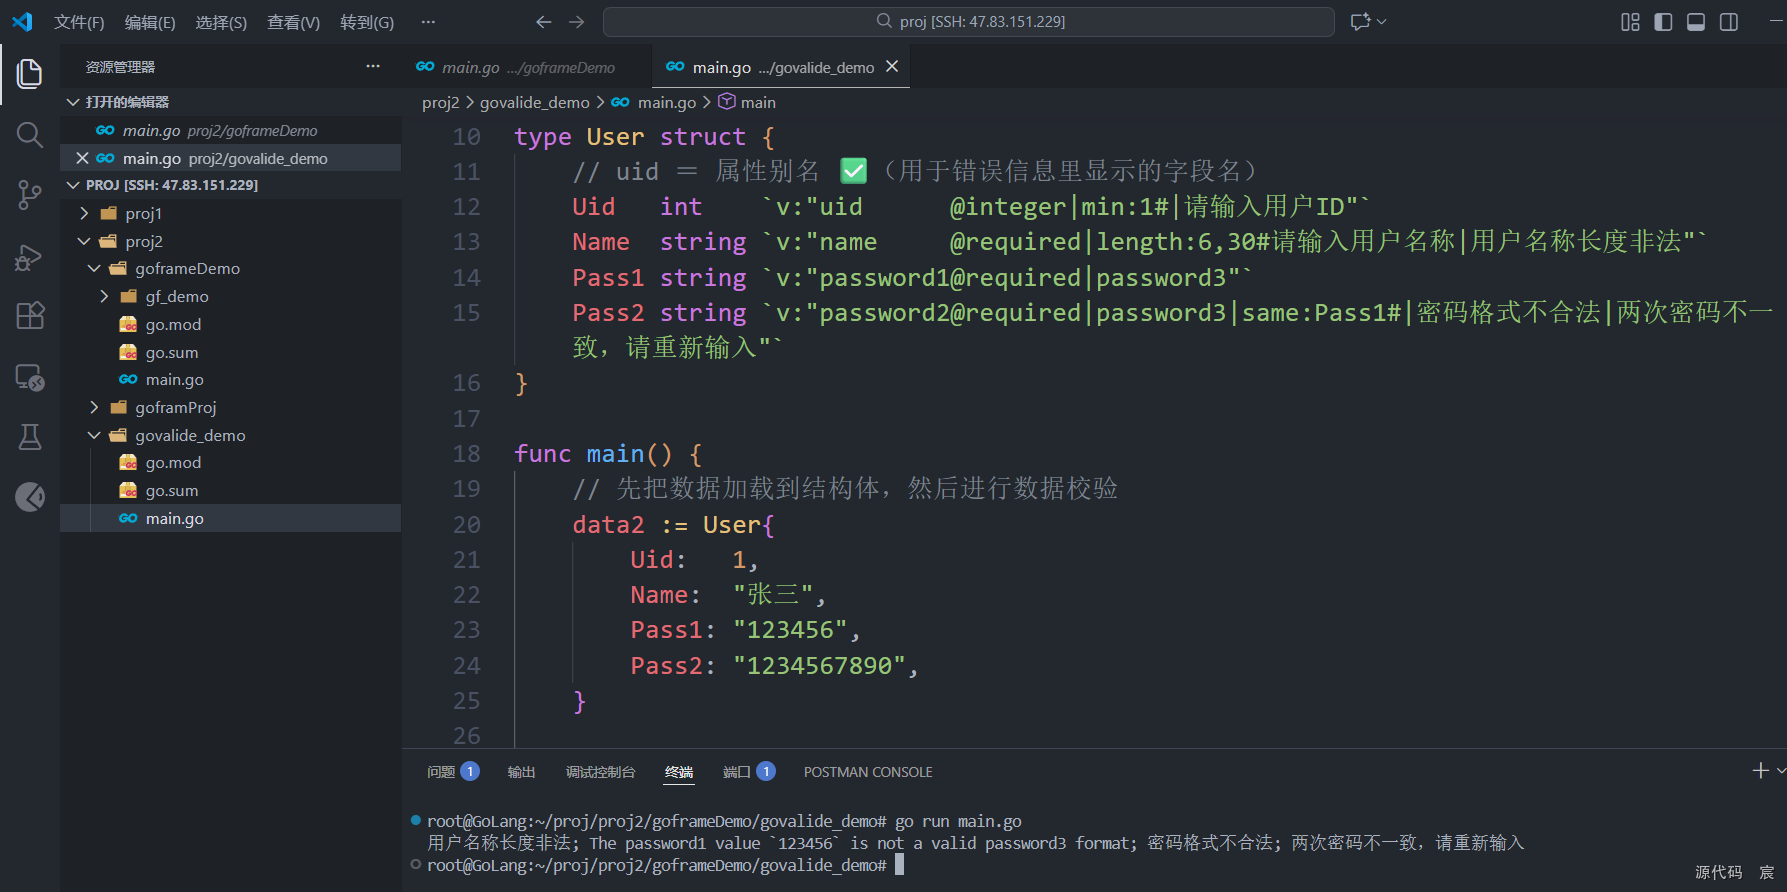Go back using the left arrow
This screenshot has height=892, width=1787.
[x=543, y=21]
